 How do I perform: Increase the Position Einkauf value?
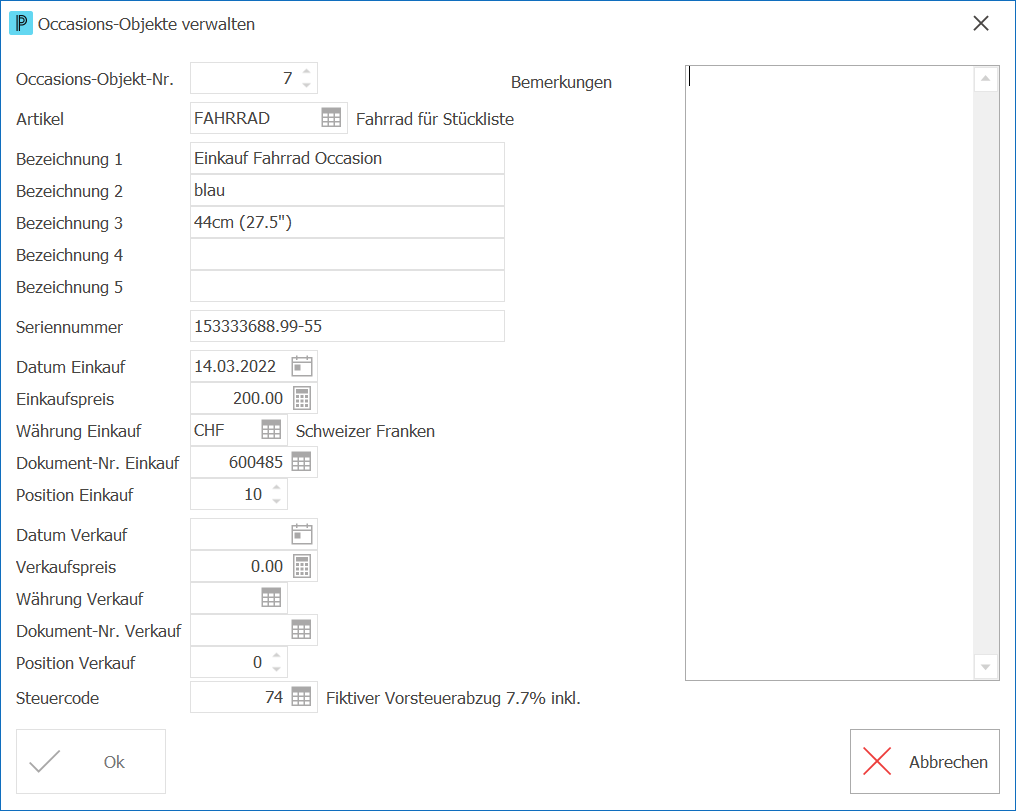coord(277,488)
